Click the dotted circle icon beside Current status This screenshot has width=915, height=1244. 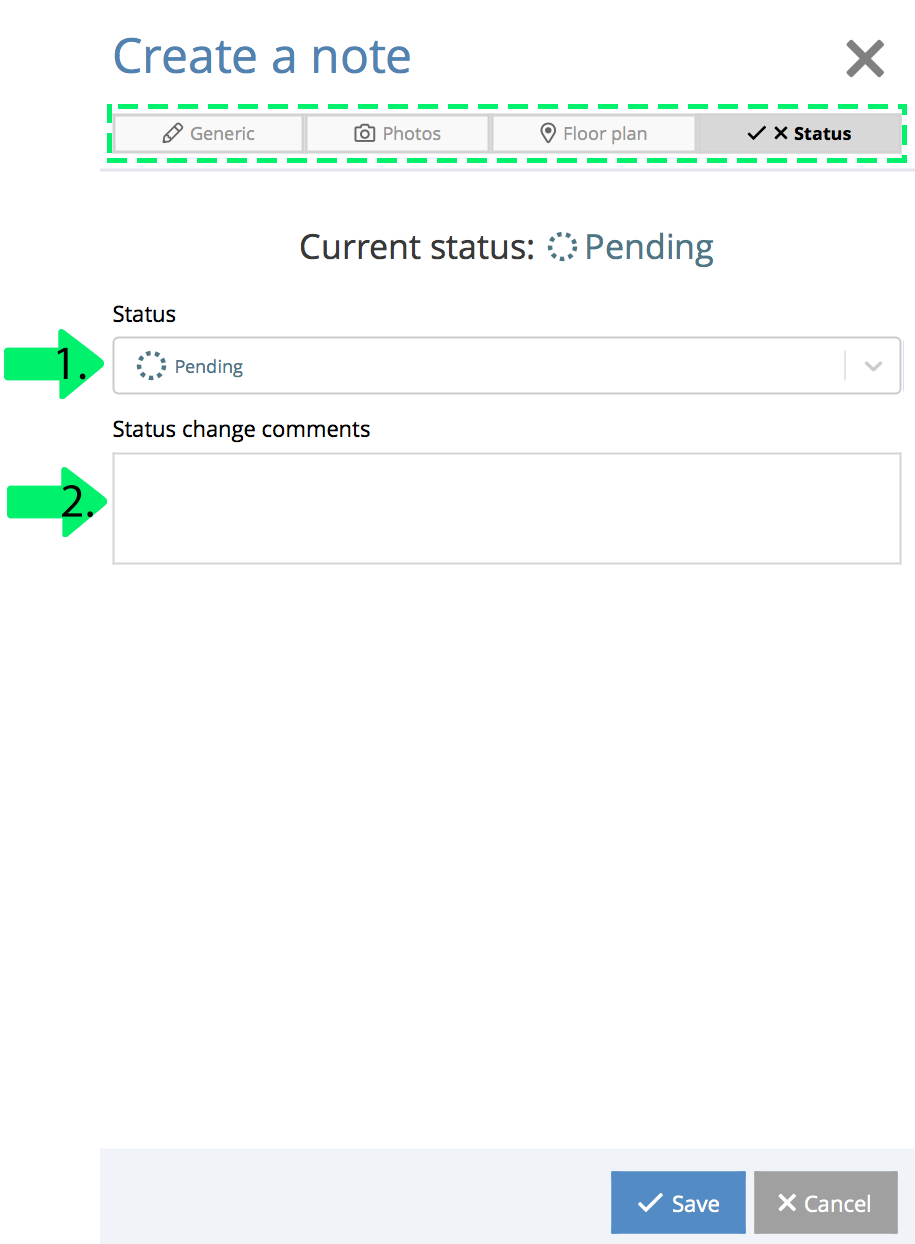[x=563, y=247]
